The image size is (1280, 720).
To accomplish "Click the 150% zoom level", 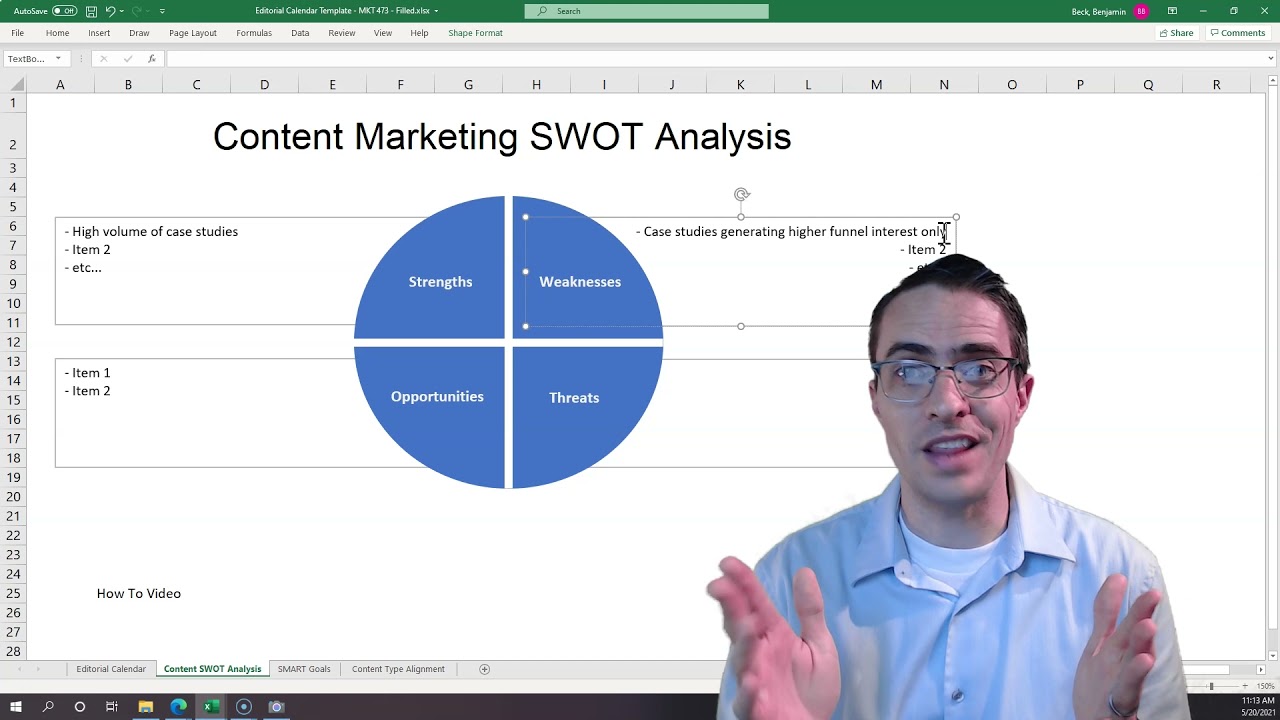I will click(x=1266, y=686).
